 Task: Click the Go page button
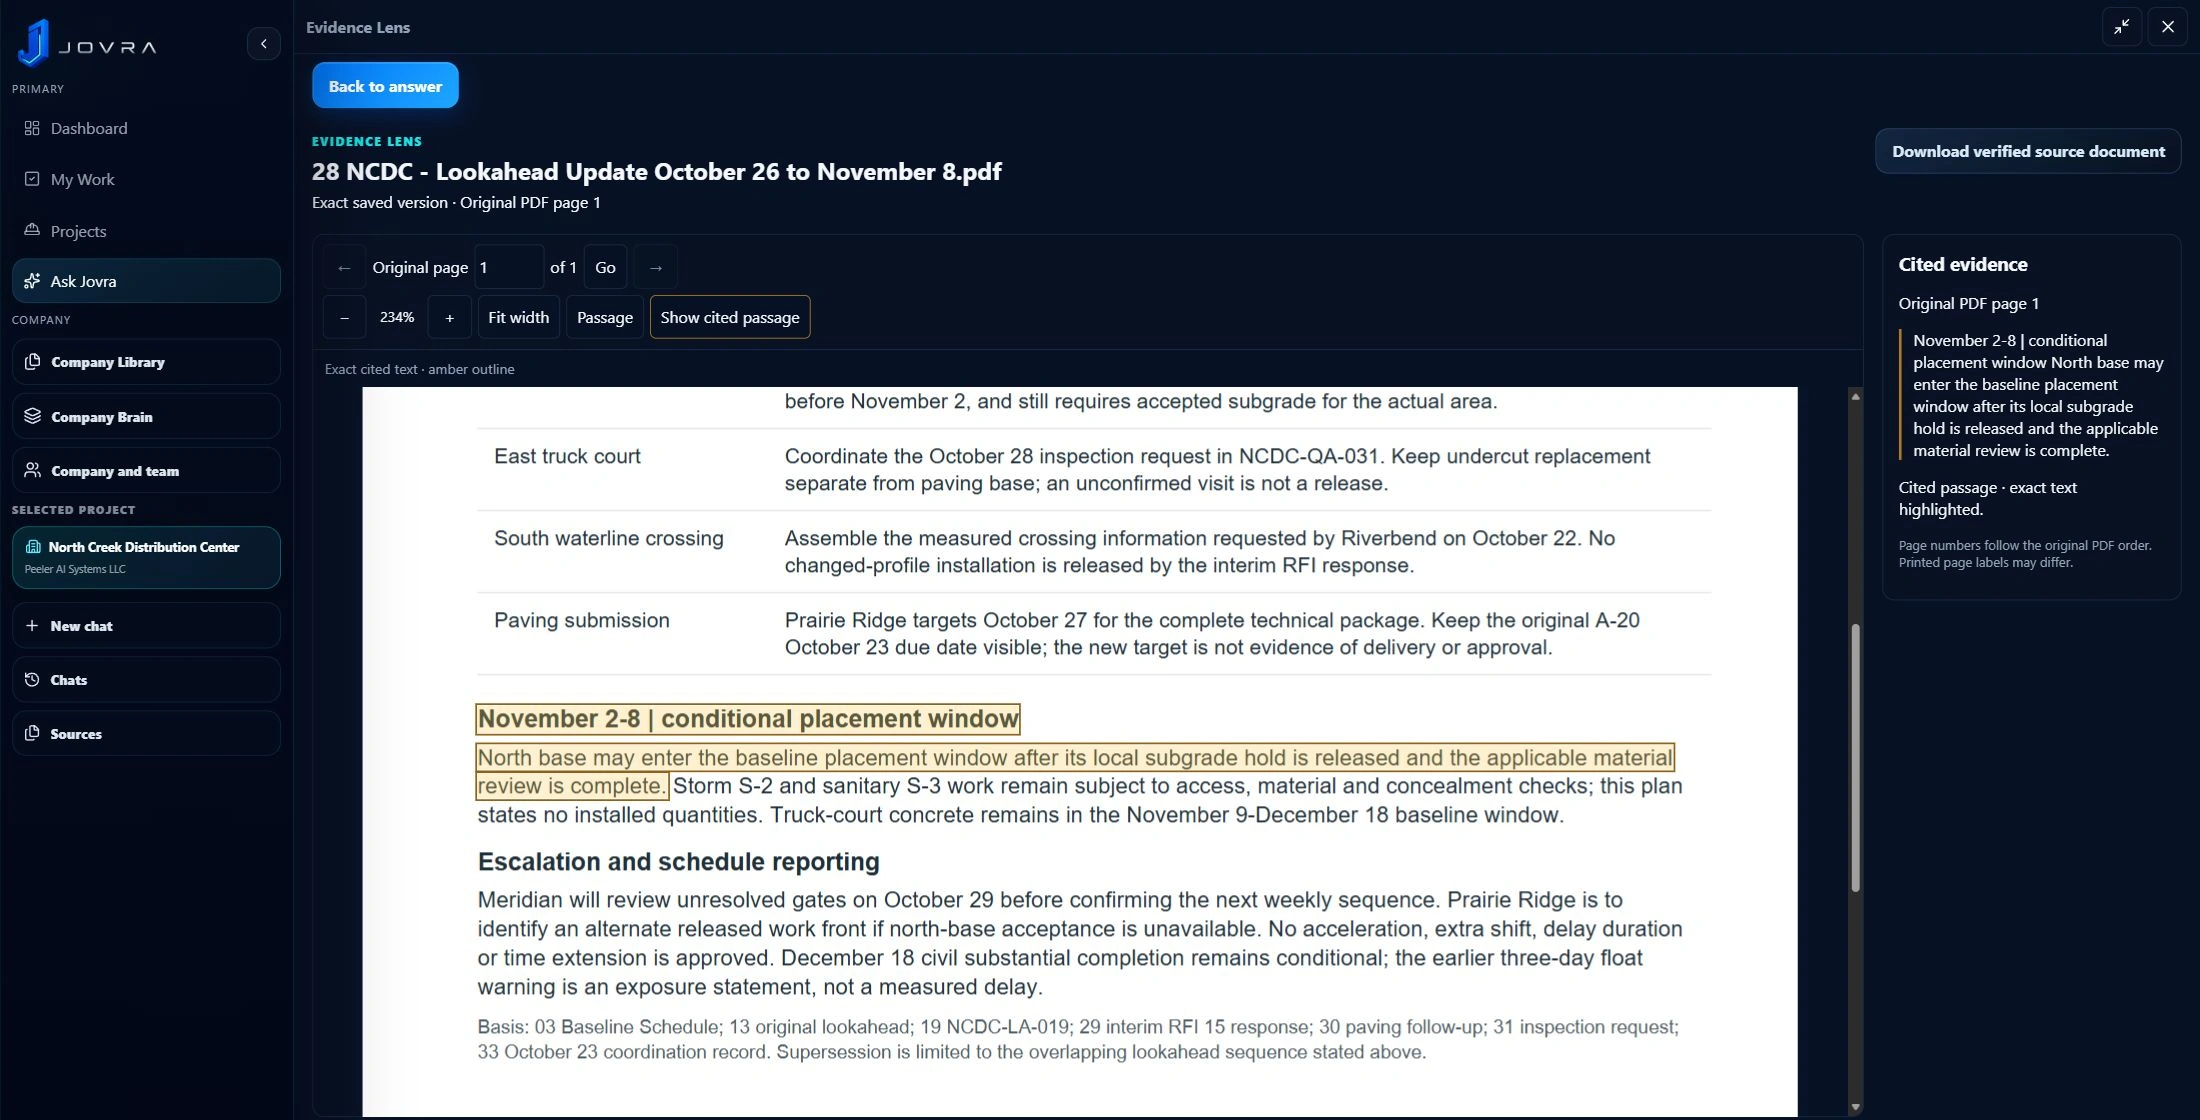click(x=606, y=267)
